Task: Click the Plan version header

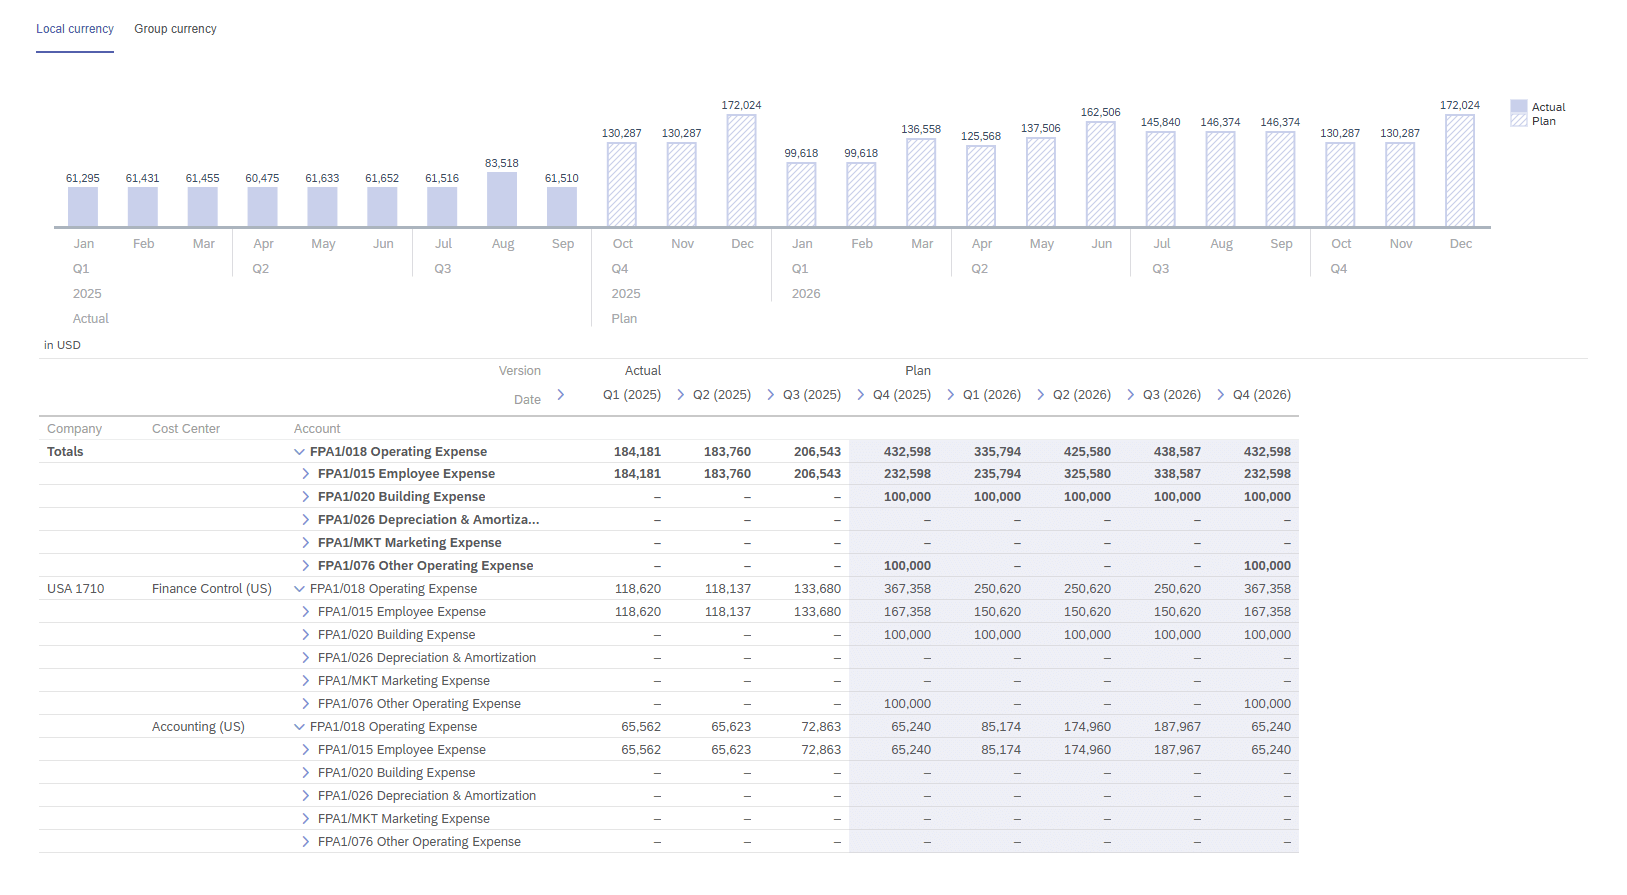Action: [918, 371]
